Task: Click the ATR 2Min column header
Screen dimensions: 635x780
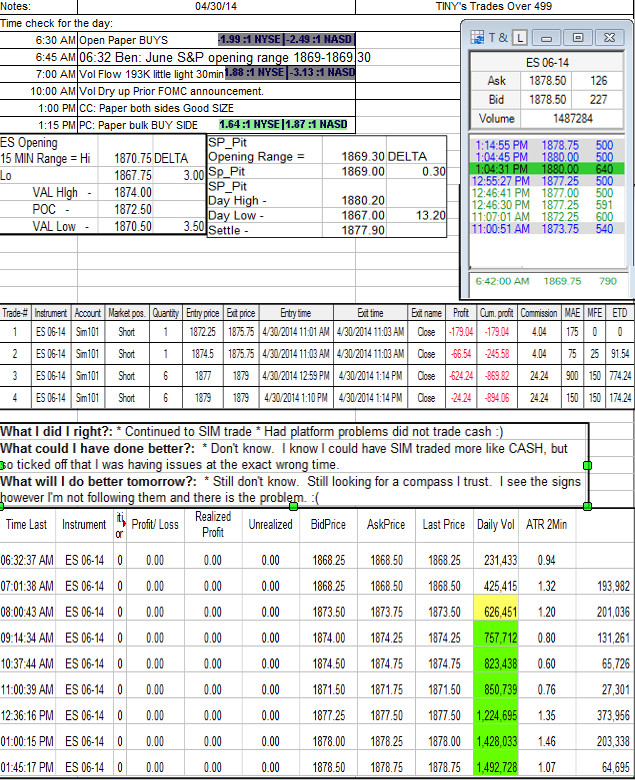Action: 546,524
